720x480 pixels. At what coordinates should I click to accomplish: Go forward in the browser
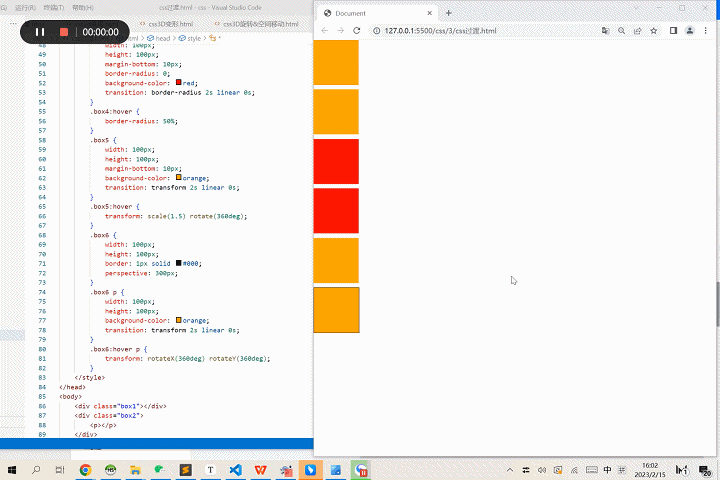(x=340, y=31)
